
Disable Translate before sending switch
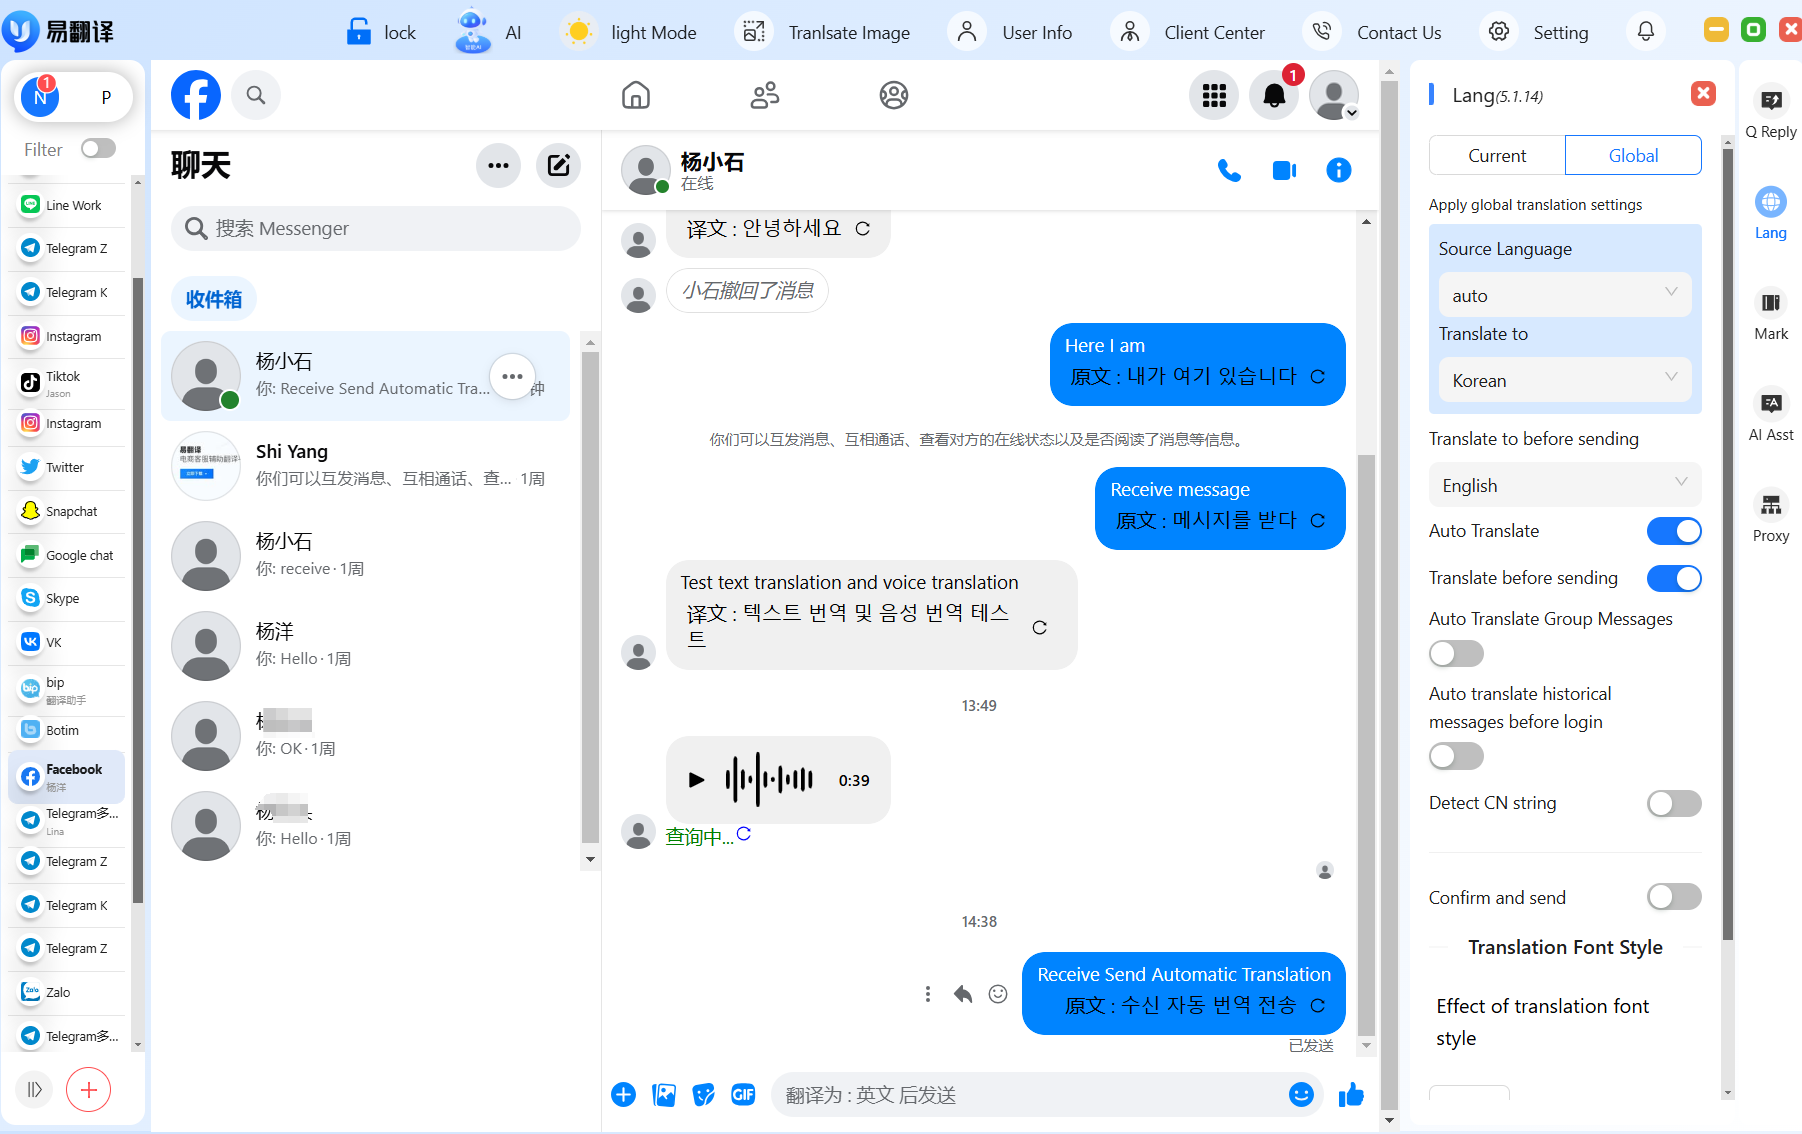[1674, 578]
